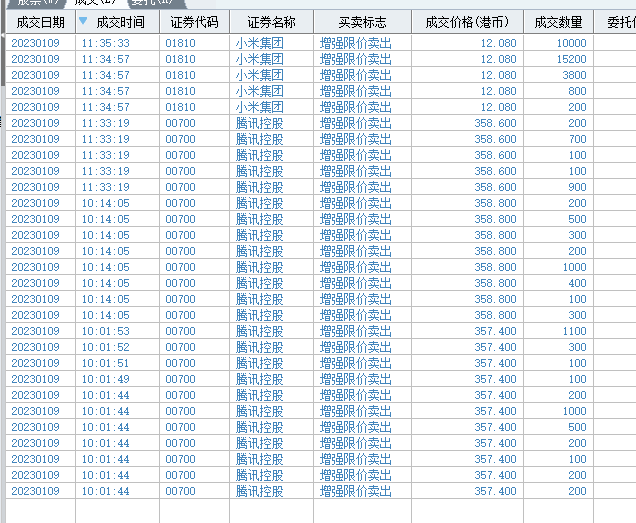Click quantity 1000 in the 10:01:44 row
Image resolution: width=636 pixels, height=523 pixels.
pos(574,411)
